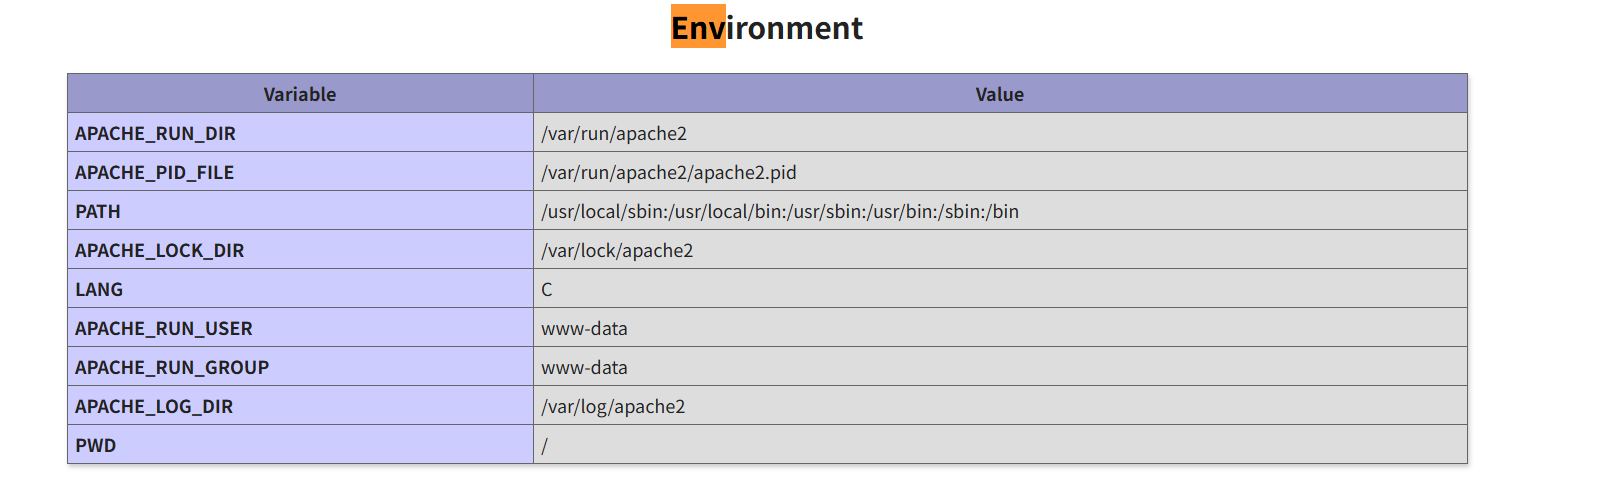Viewport: 1600px width, 480px height.
Task: Select the APACHE_LOG_DIR variable name
Action: coord(154,406)
